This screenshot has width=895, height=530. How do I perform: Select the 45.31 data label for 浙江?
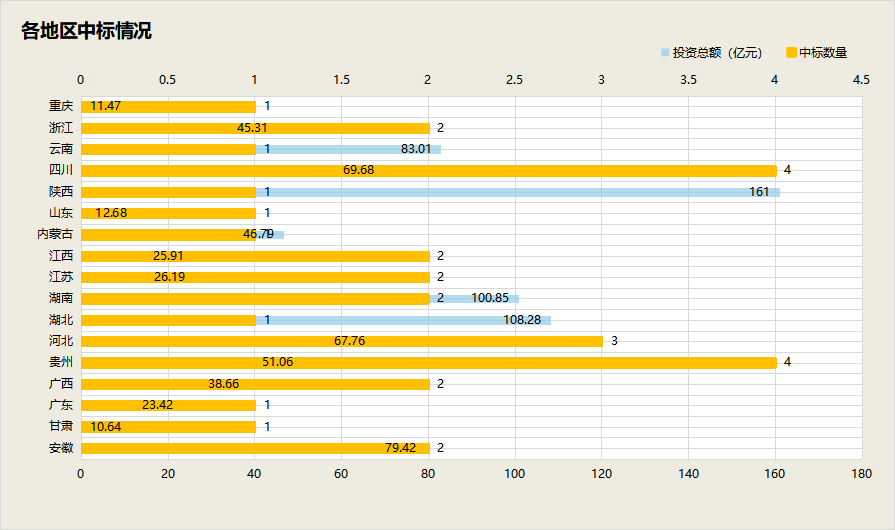pyautogui.click(x=252, y=128)
